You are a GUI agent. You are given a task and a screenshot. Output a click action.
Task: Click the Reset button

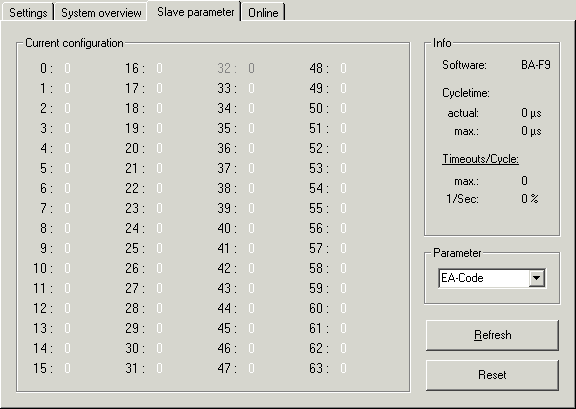[492, 375]
